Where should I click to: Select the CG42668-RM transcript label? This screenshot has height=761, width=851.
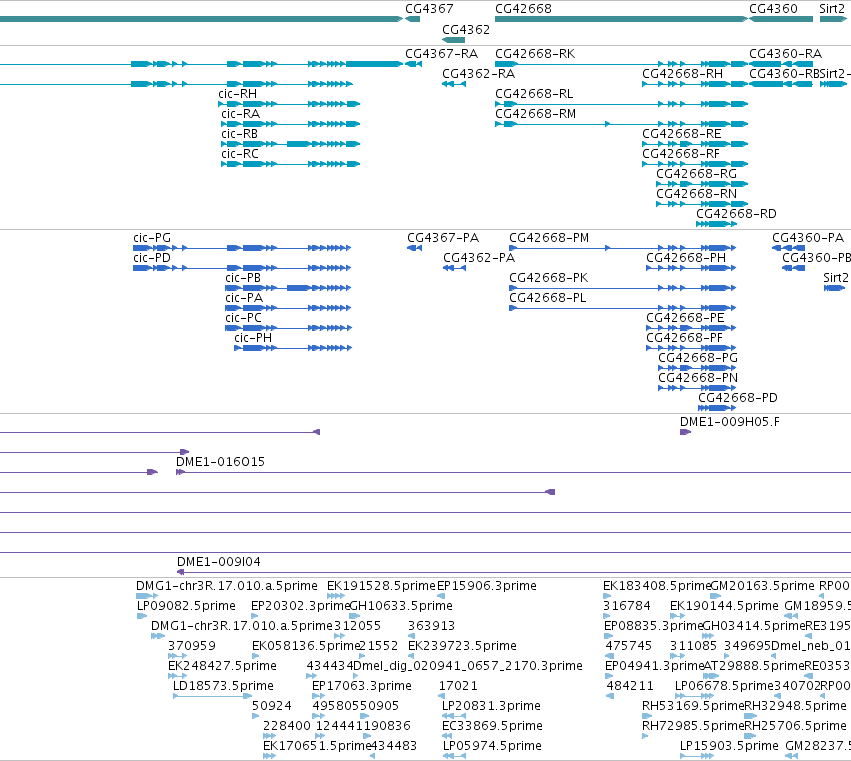coord(536,114)
